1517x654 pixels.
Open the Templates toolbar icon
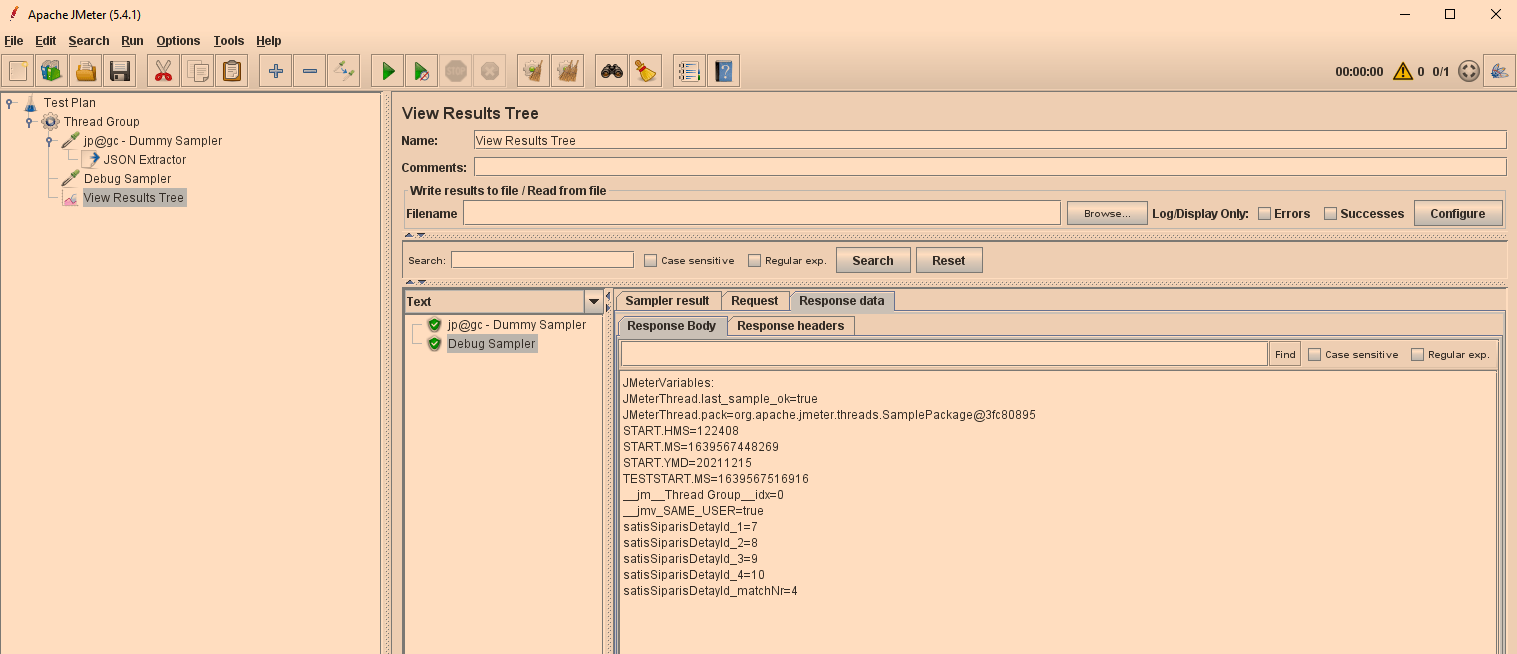click(52, 71)
